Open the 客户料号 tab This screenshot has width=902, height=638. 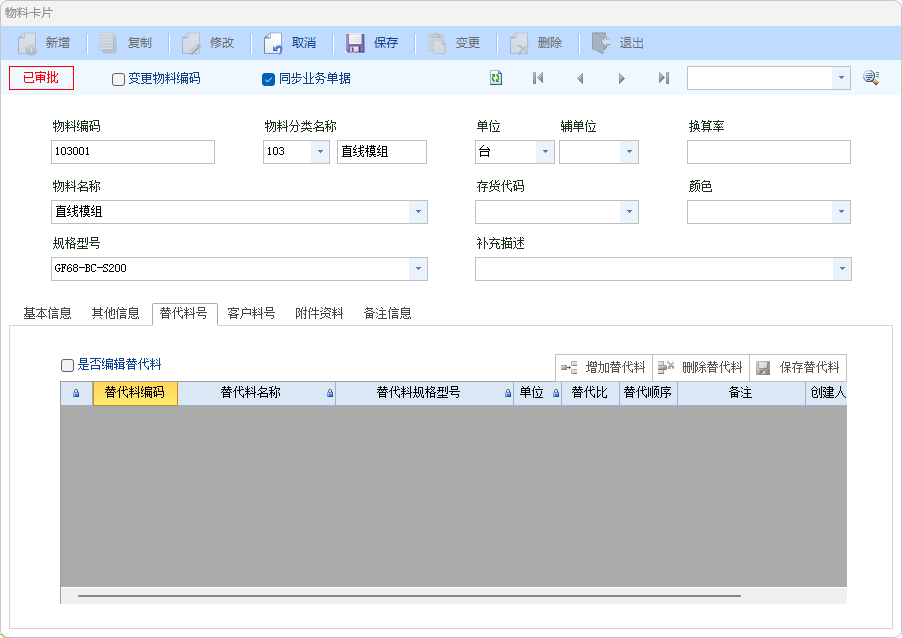point(251,314)
